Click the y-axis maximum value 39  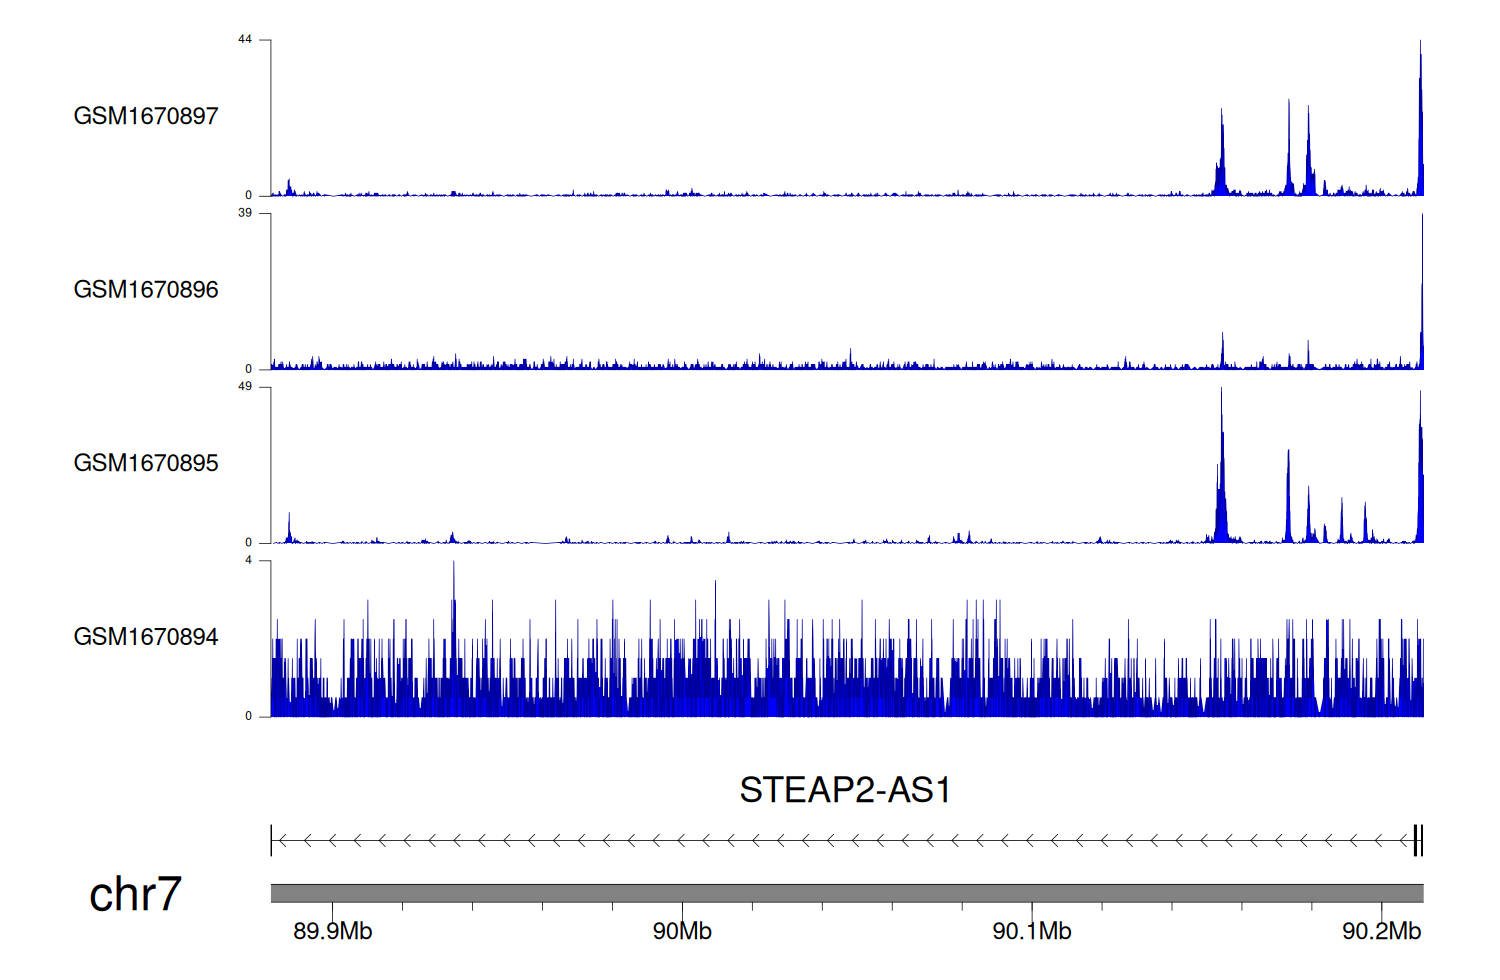[x=245, y=213]
